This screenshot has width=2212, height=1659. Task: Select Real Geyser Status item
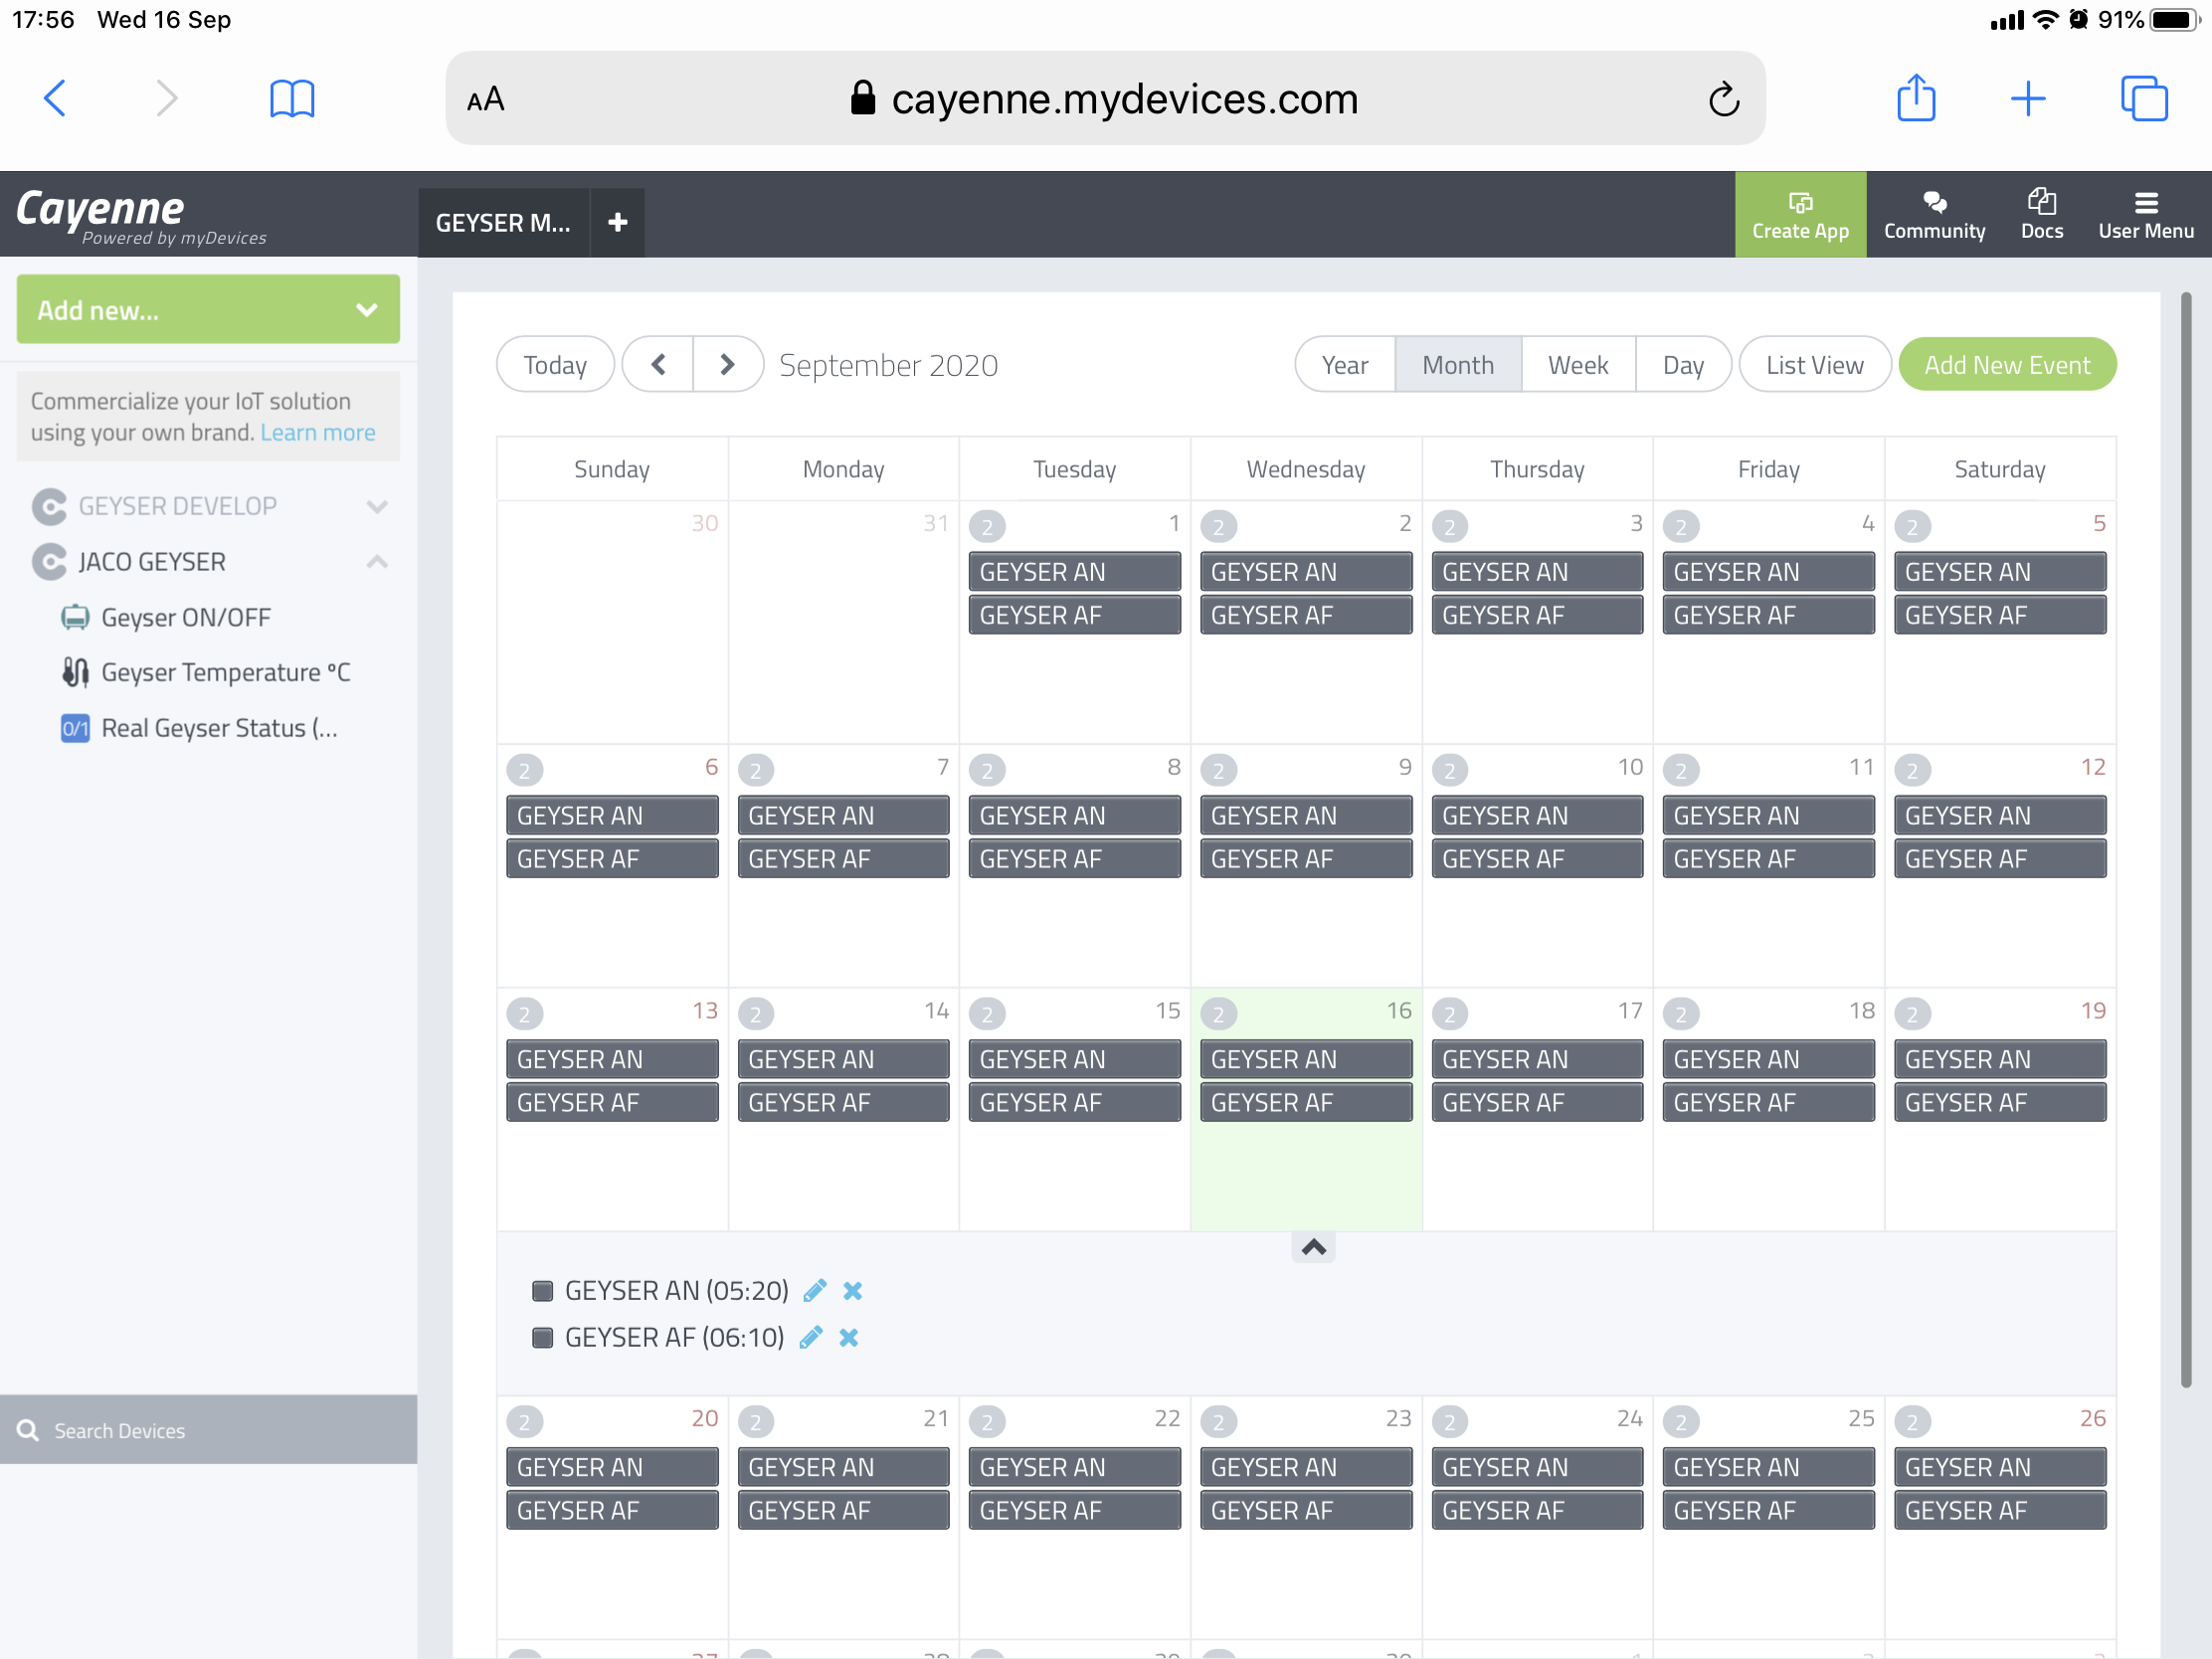tap(200, 728)
